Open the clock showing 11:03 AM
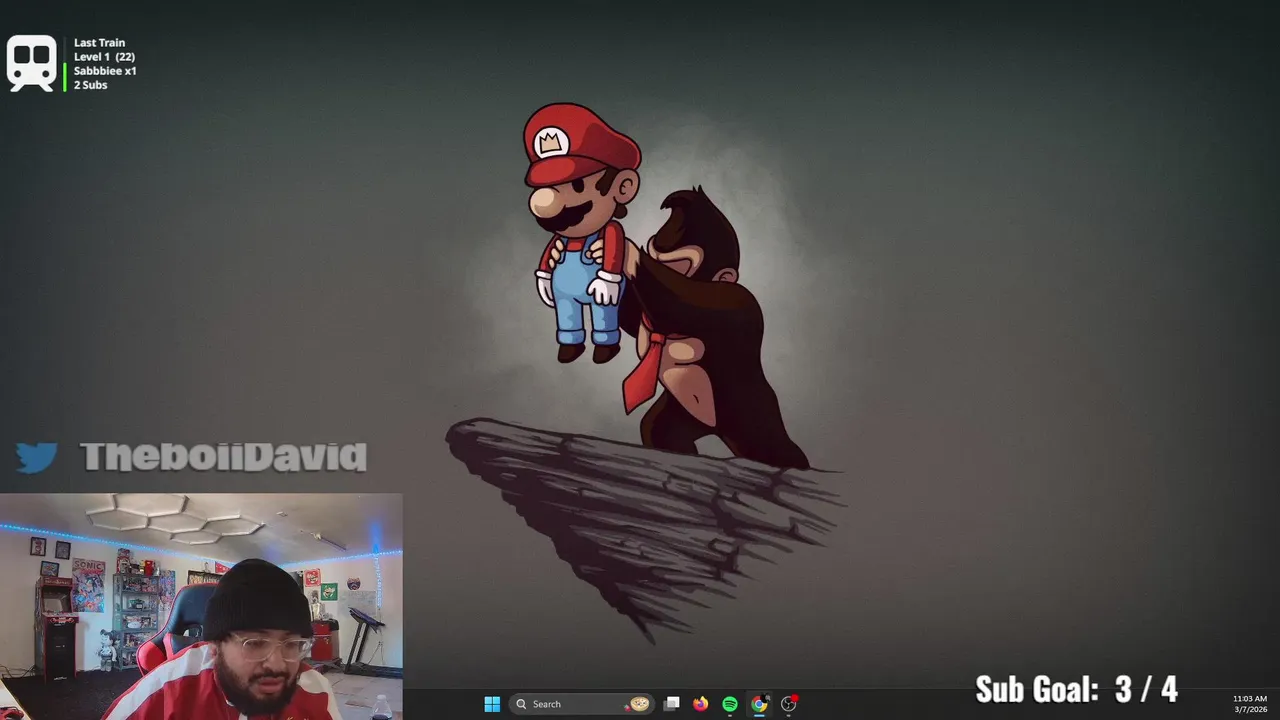Viewport: 1280px width, 720px height. [1250, 704]
